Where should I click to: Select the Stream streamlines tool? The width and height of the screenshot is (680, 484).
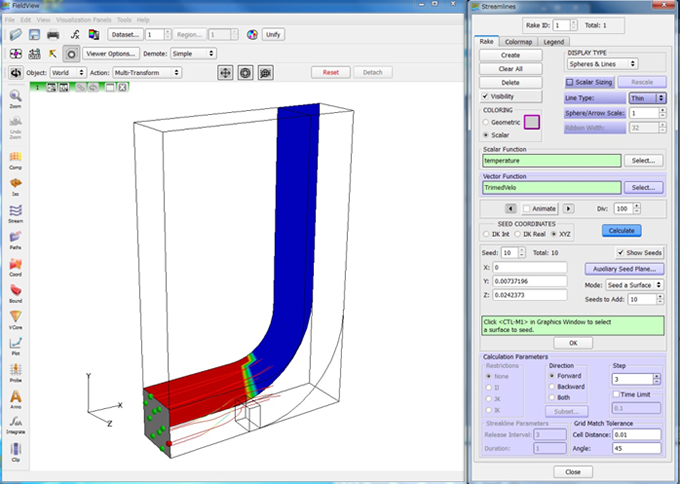coord(16,211)
